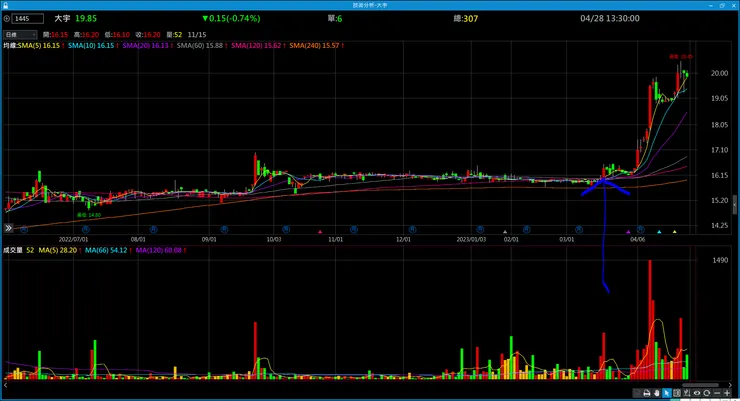The height and width of the screenshot is (401, 740).
Task: Click the 單:6 single volume value
Action: (x=335, y=19)
